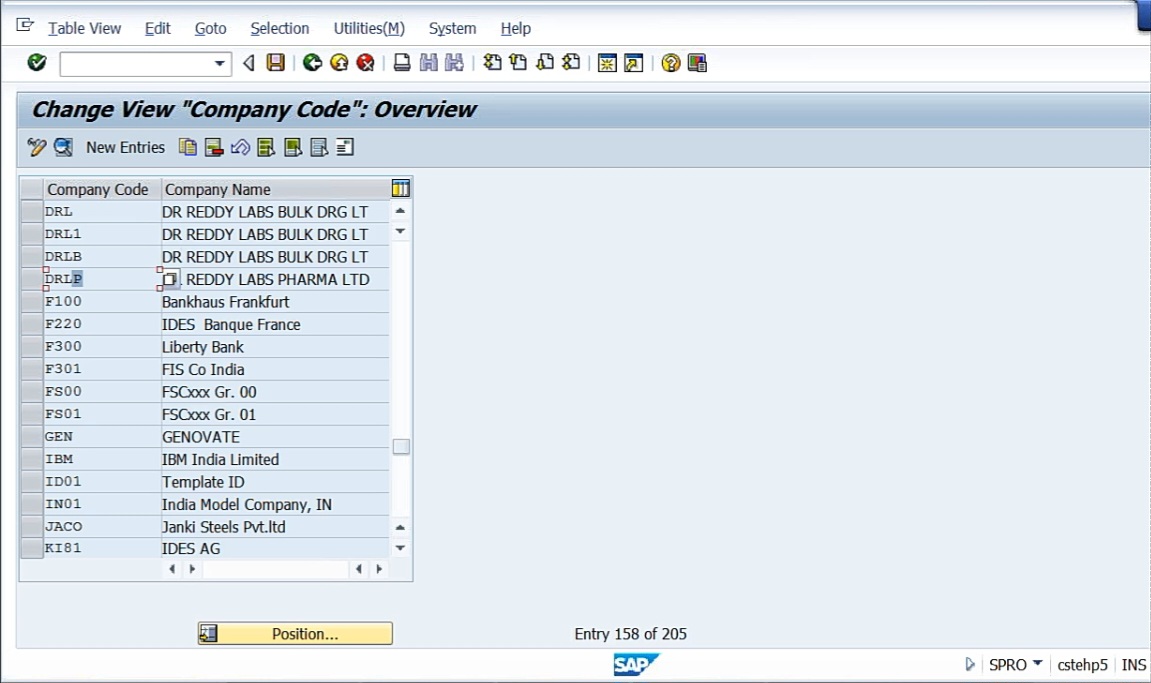Click the search help button in the DRLP name cell
This screenshot has height=683, width=1151.
(x=170, y=279)
